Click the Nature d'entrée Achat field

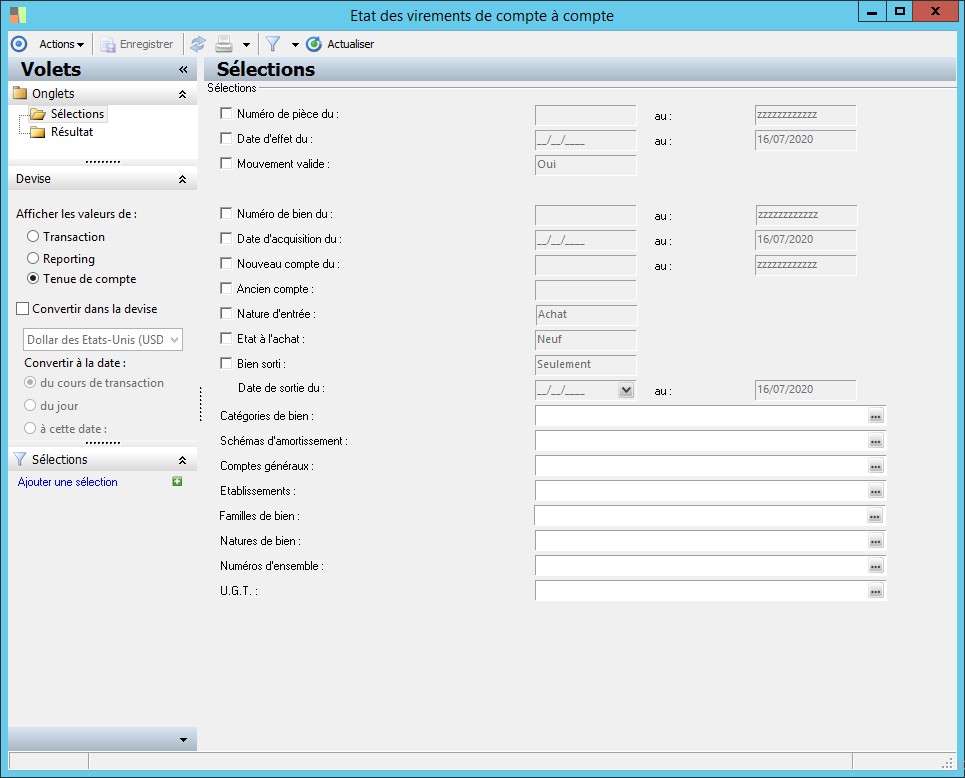(x=586, y=315)
